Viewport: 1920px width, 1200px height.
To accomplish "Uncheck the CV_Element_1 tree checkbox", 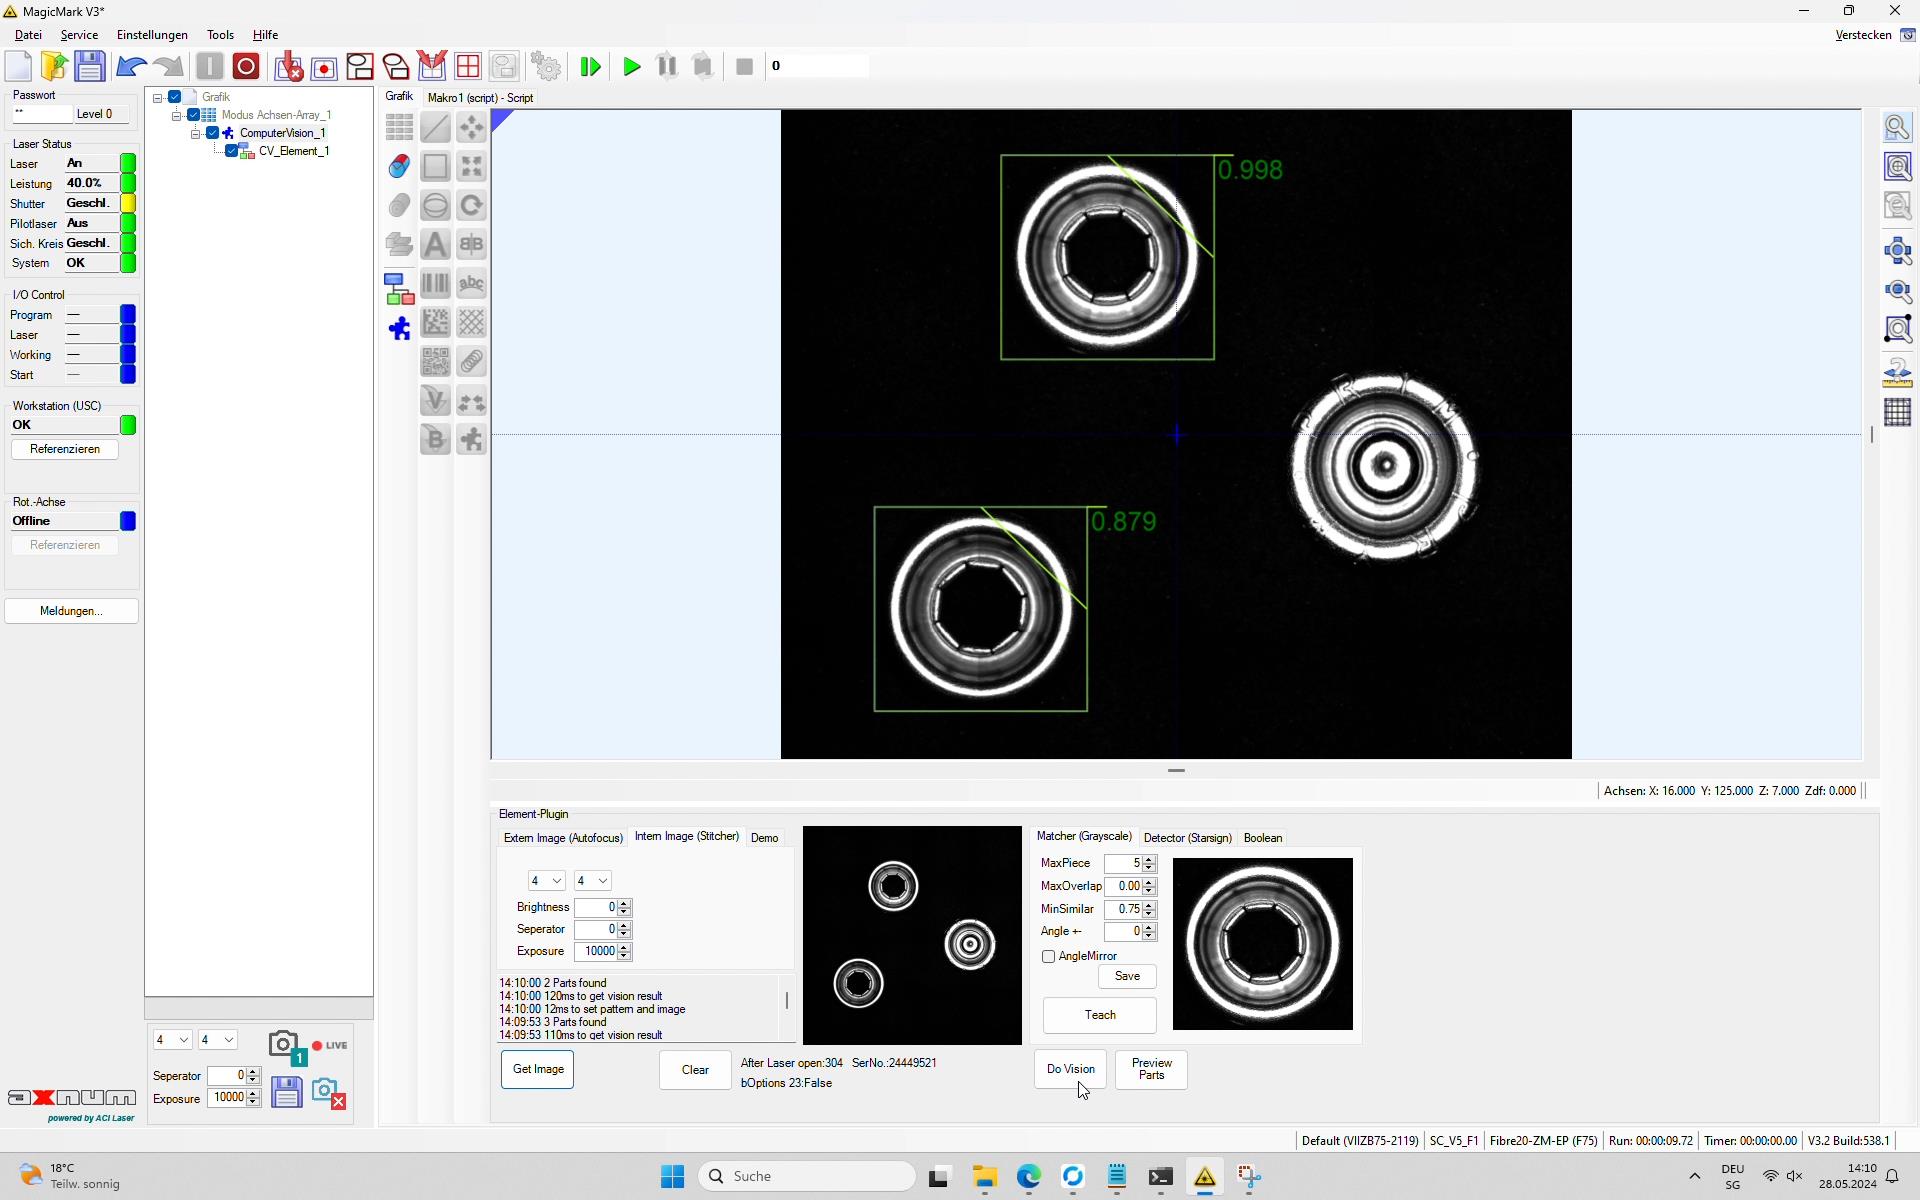I will coord(232,151).
